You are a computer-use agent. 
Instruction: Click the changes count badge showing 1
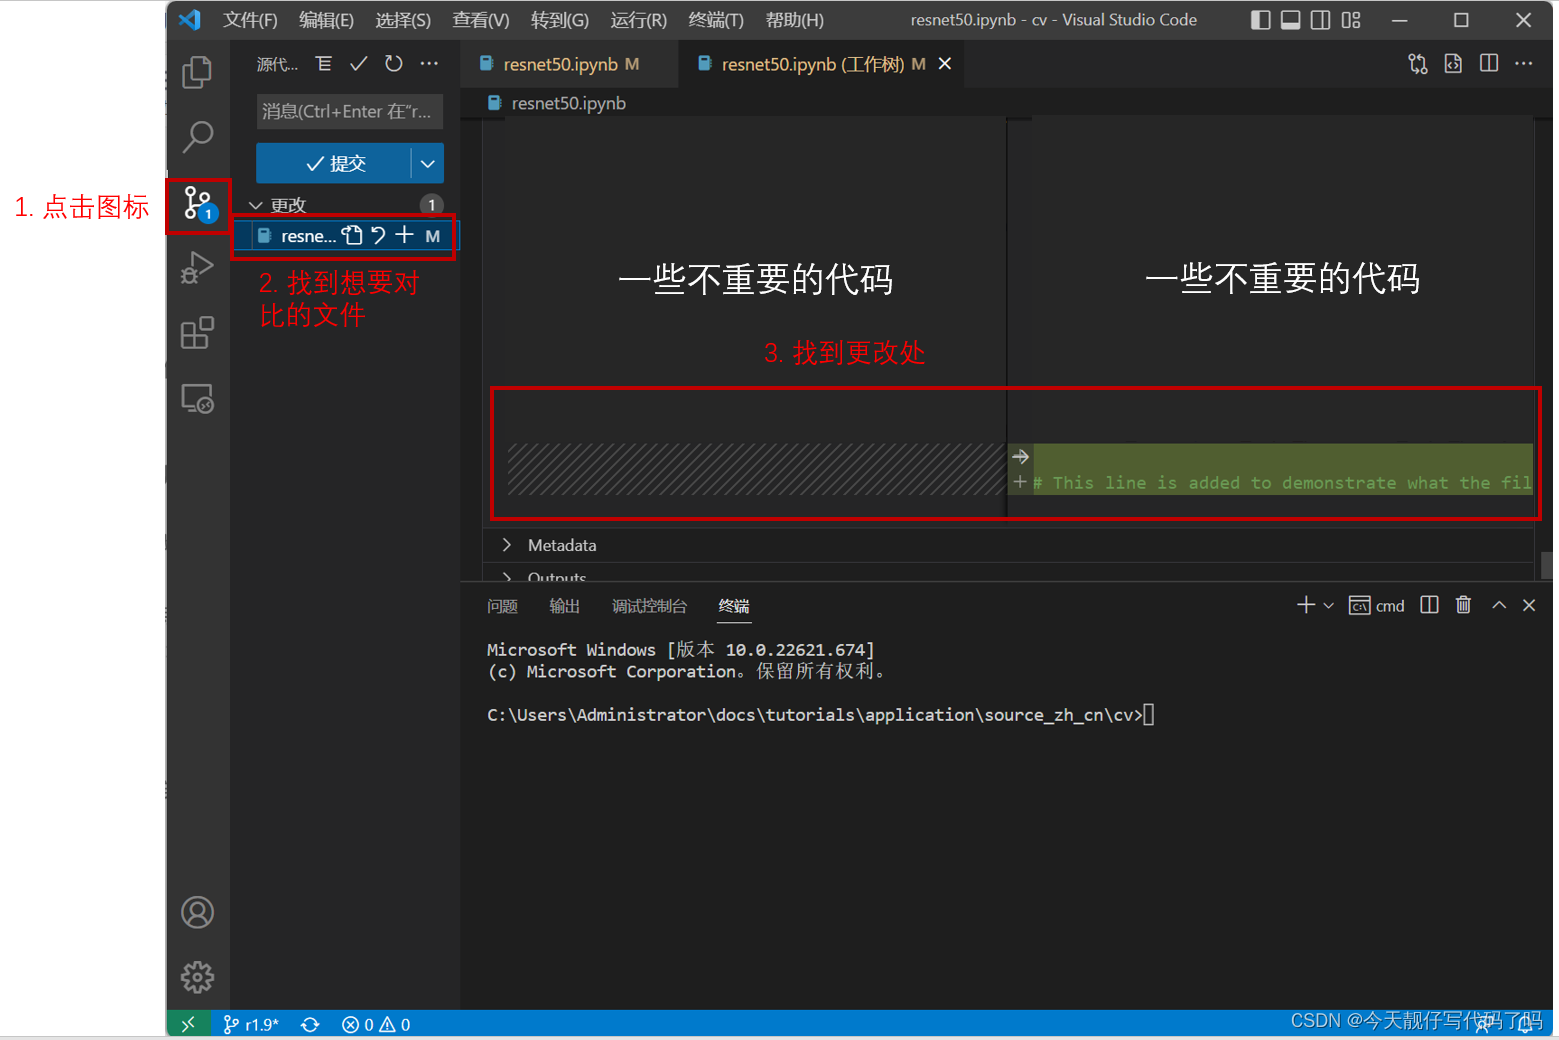point(431,204)
